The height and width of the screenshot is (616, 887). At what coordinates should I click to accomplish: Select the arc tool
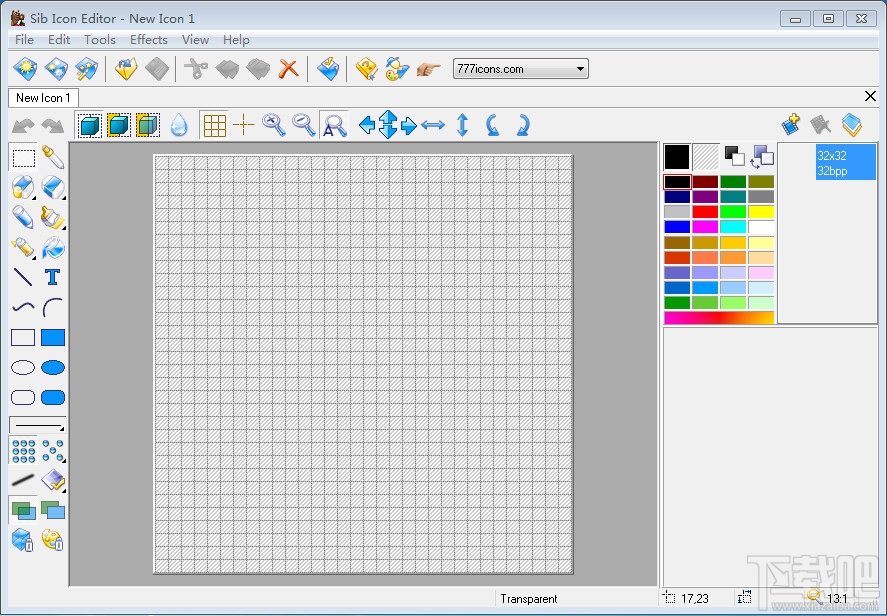pos(53,307)
